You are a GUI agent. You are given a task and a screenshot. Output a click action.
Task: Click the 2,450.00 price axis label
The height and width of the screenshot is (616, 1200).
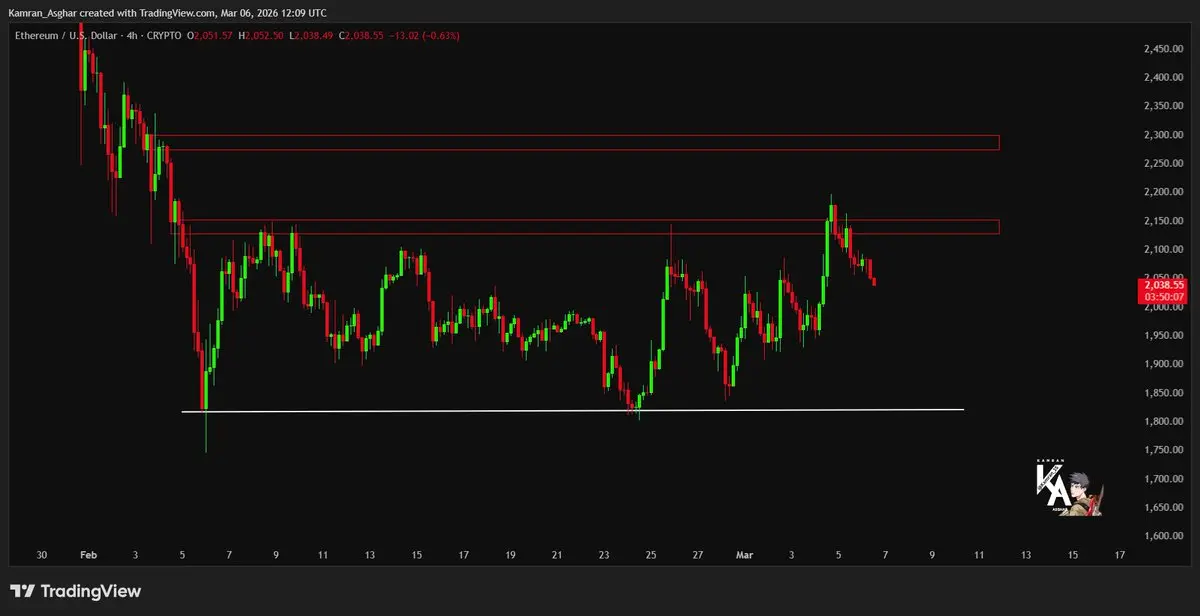(1163, 48)
